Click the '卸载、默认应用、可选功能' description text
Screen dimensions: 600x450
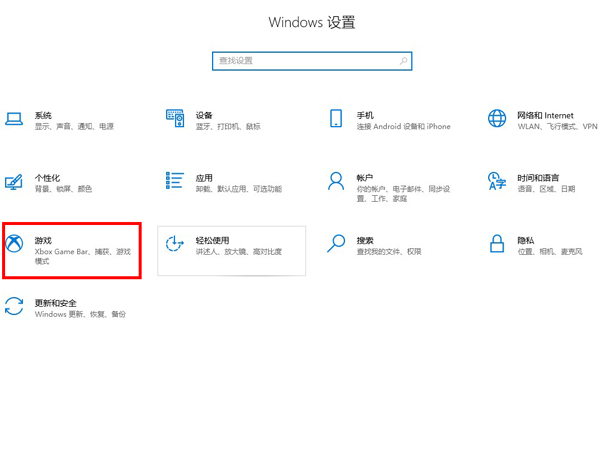point(238,189)
